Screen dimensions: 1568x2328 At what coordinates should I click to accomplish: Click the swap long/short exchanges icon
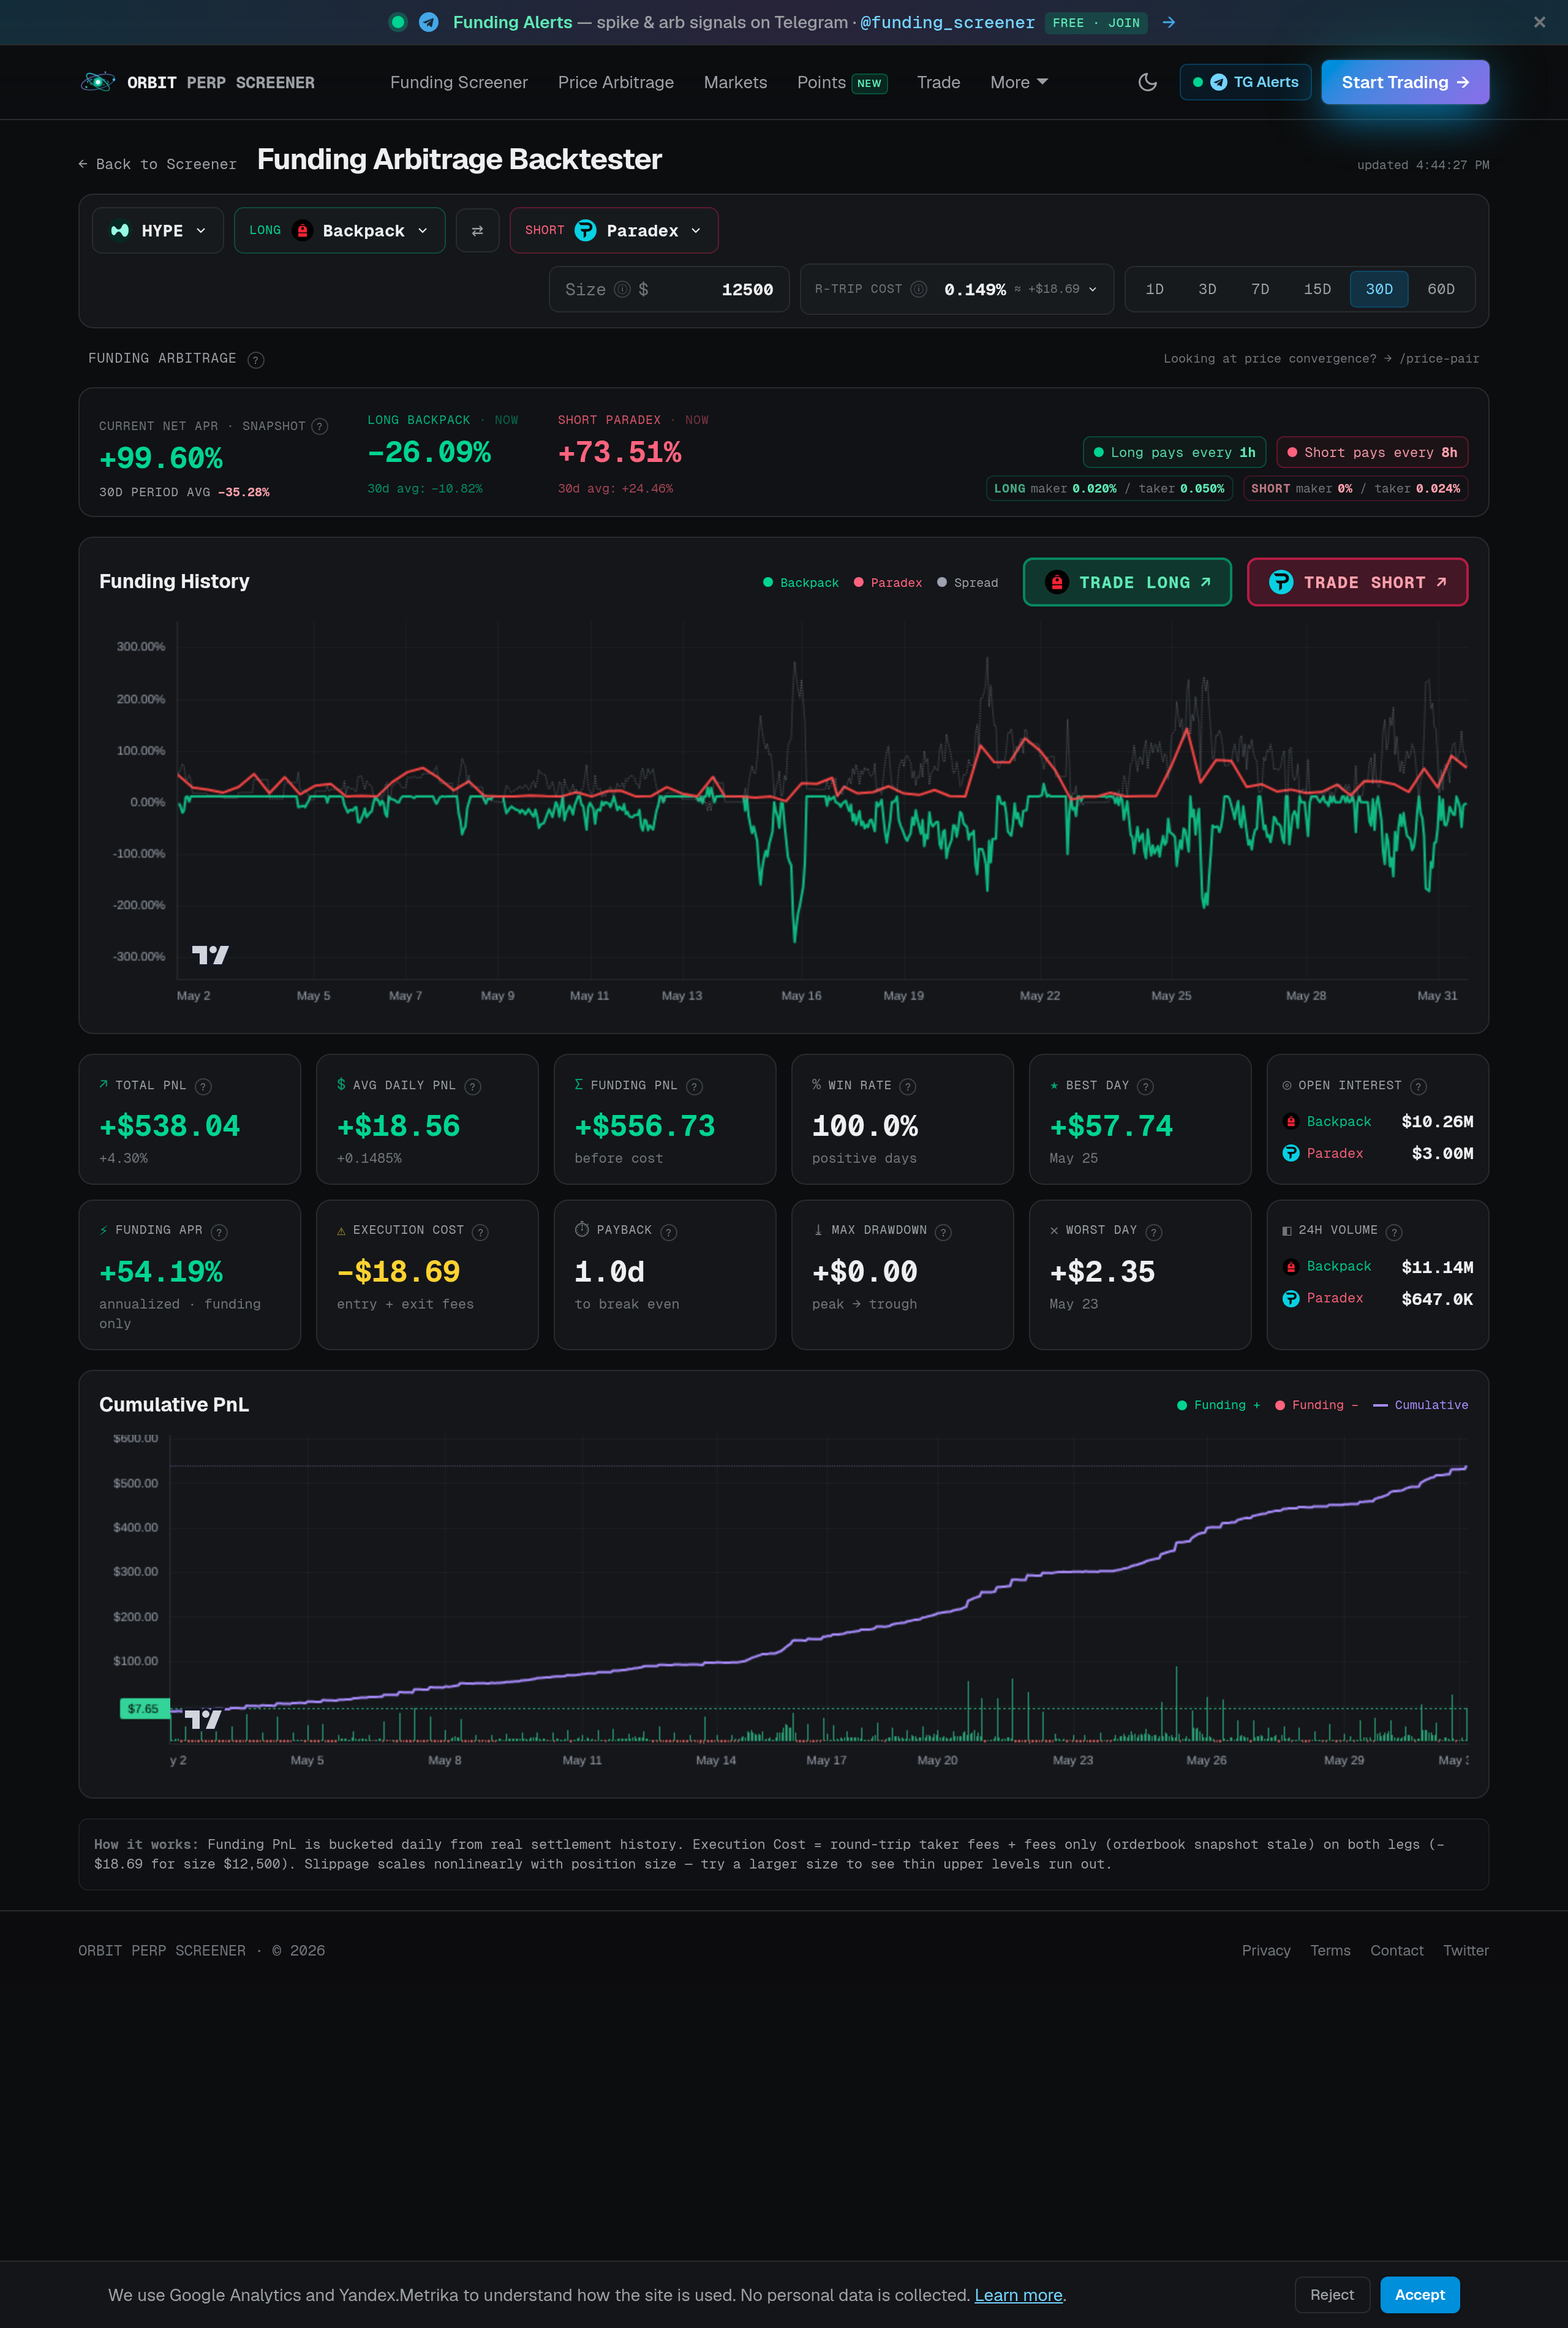click(x=477, y=230)
